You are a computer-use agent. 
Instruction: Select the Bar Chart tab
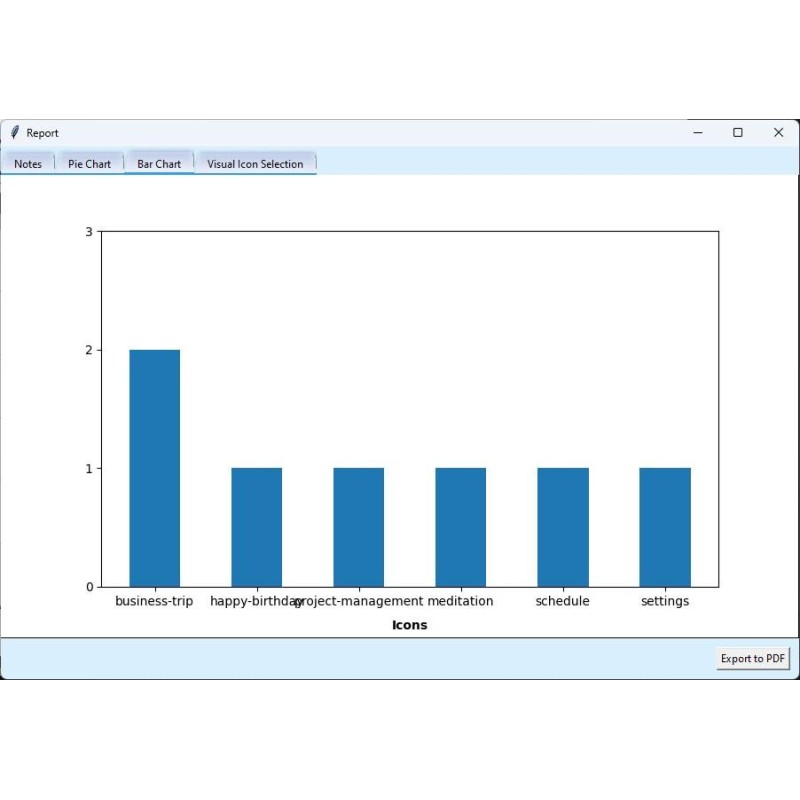pos(159,163)
